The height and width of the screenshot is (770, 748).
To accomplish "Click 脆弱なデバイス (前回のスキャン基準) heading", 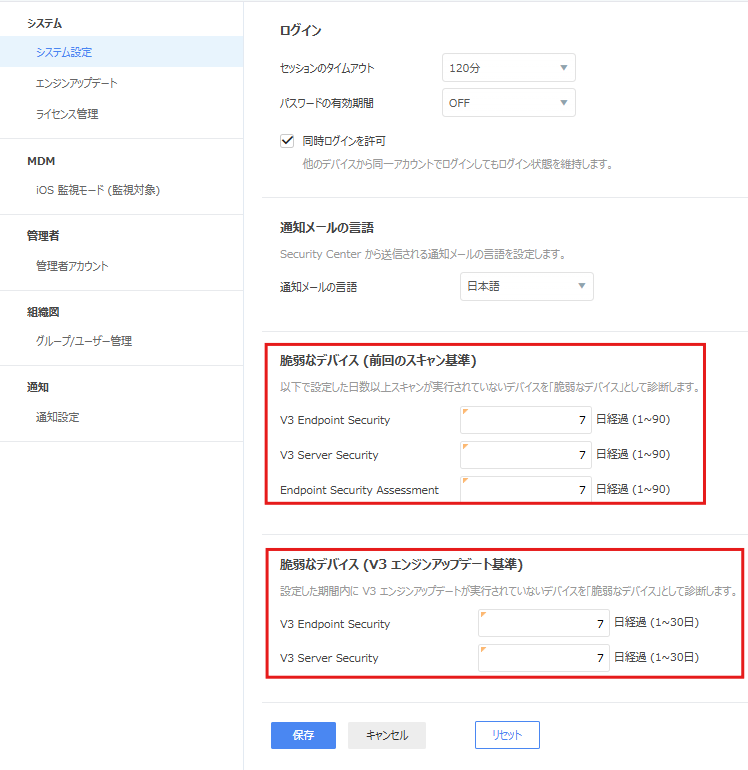I will point(378,360).
